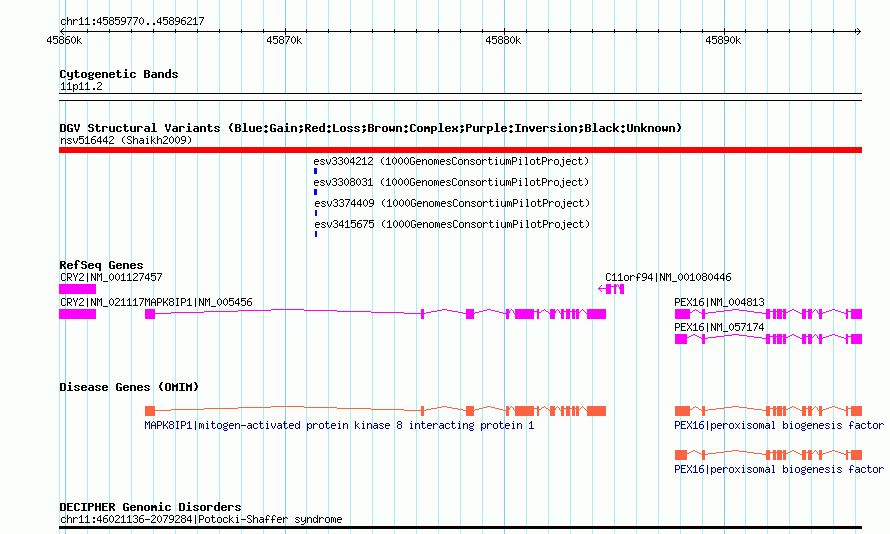Click the esv3308031 variant label
890x534 pixels.
(451, 182)
